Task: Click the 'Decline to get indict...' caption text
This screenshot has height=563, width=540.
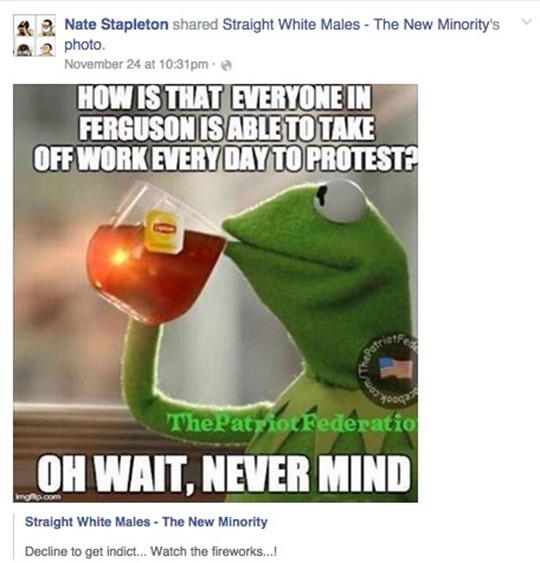Action: click(x=151, y=551)
